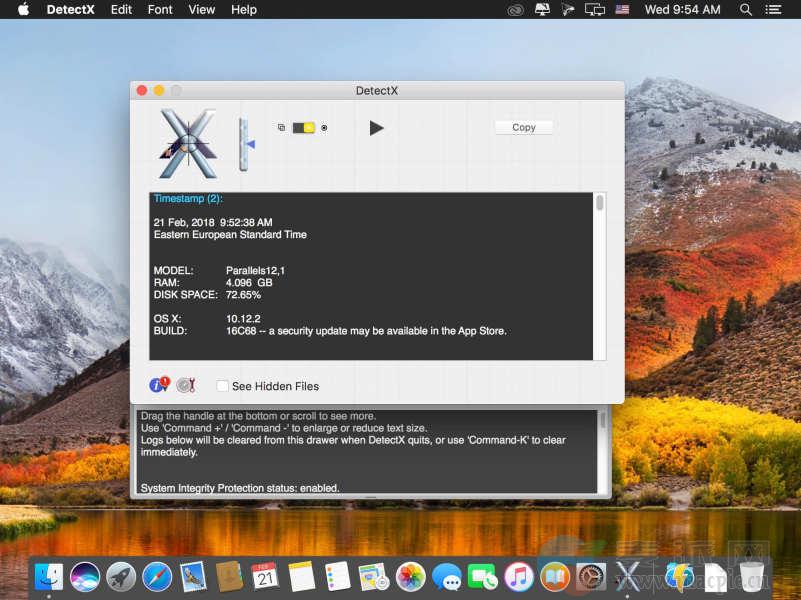
Task: Open the Edit menu
Action: 121,10
